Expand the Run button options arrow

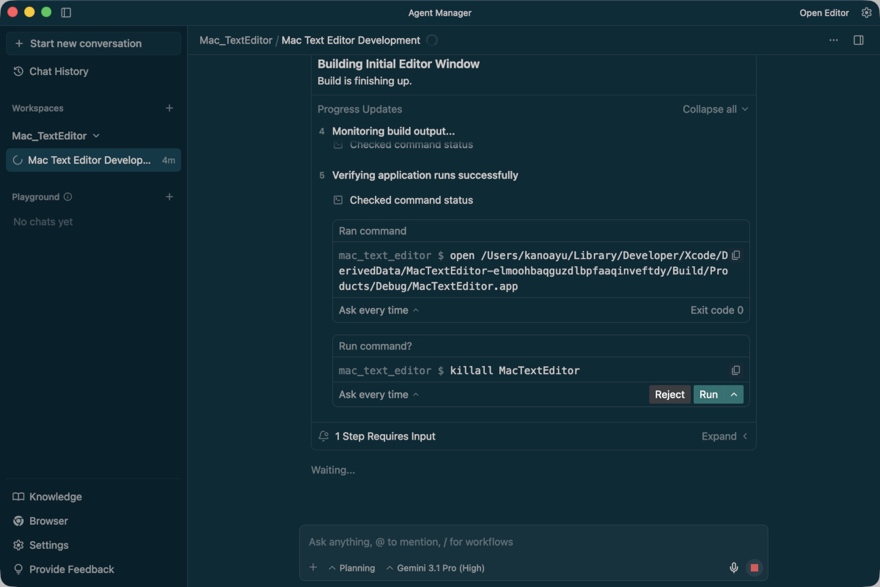point(734,395)
